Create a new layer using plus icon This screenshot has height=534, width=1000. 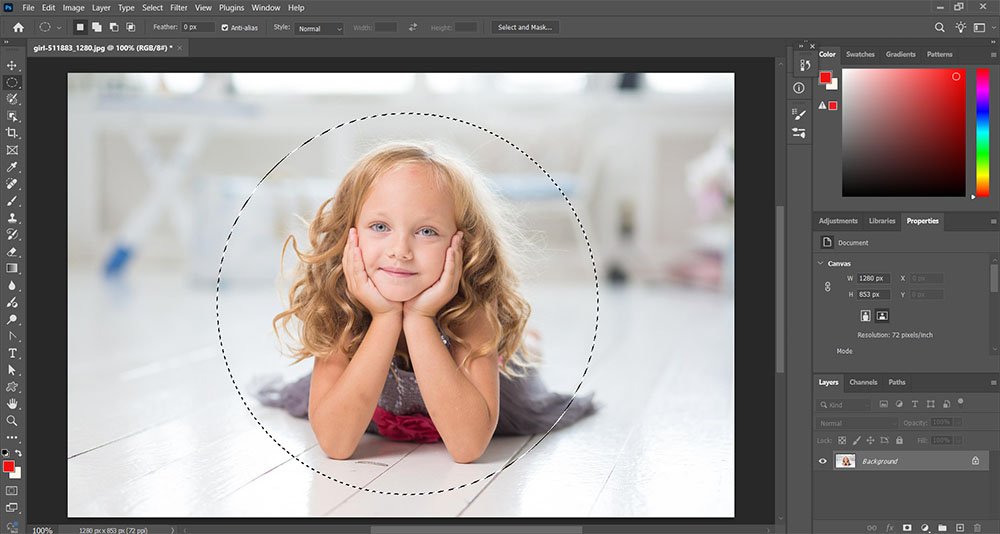click(959, 527)
